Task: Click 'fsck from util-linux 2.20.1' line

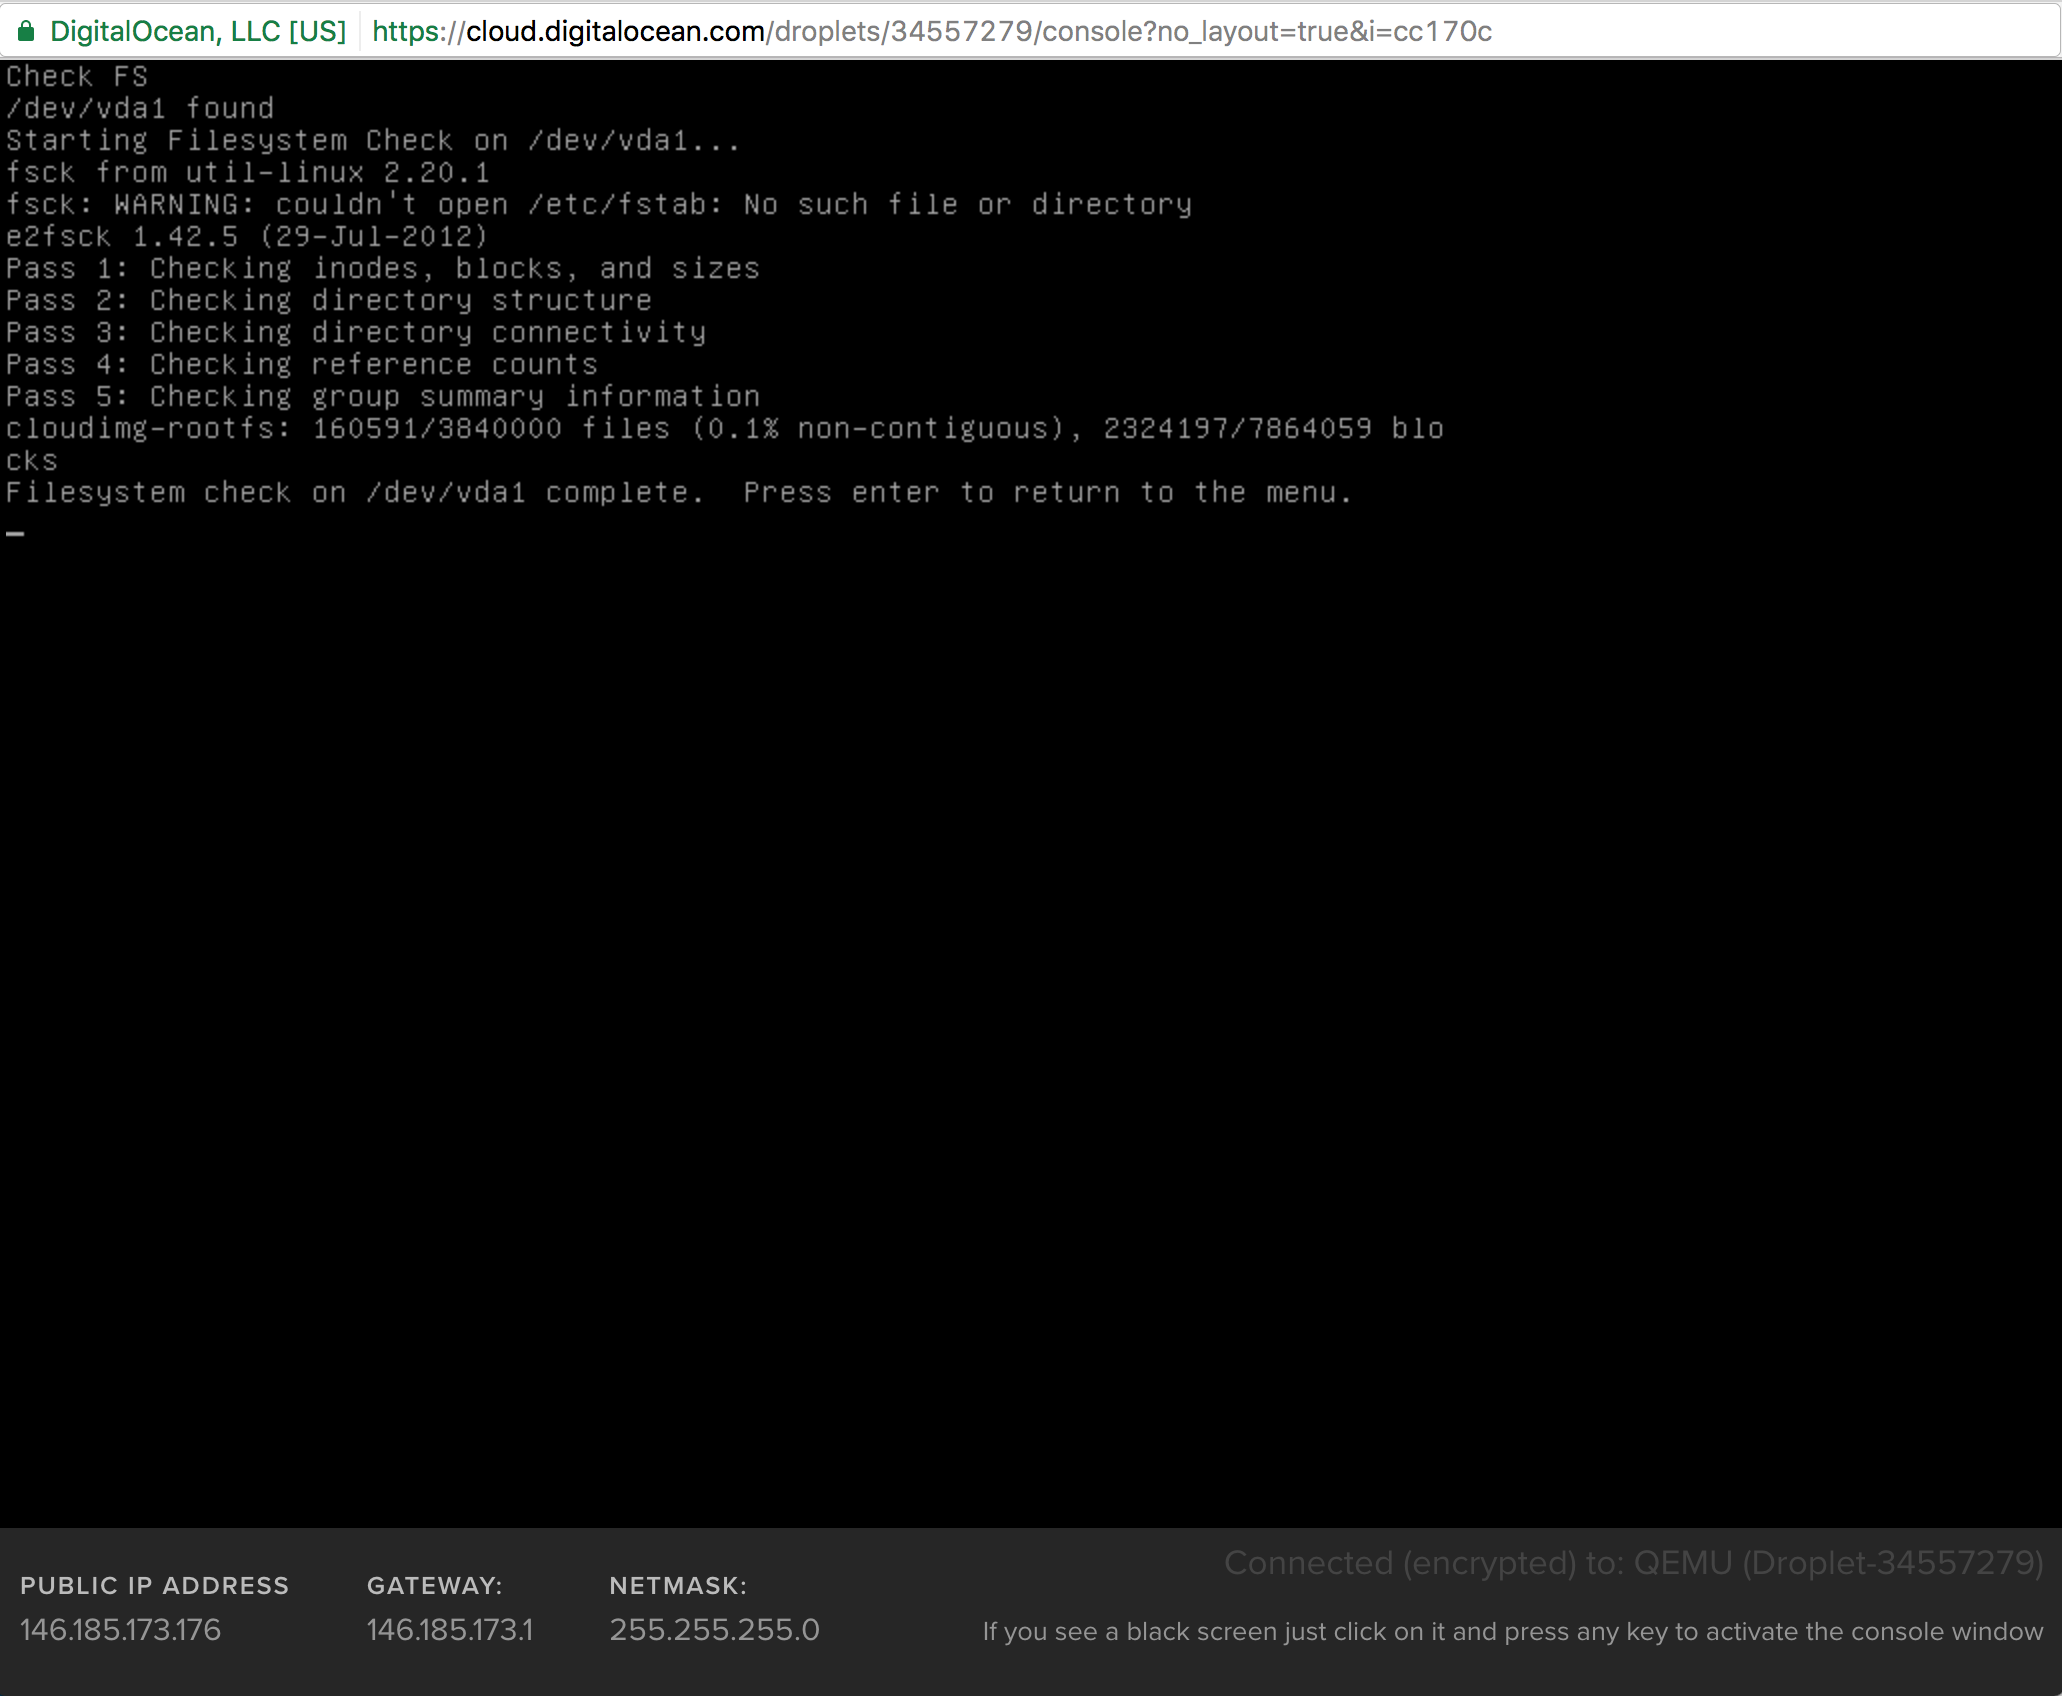Action: [248, 172]
